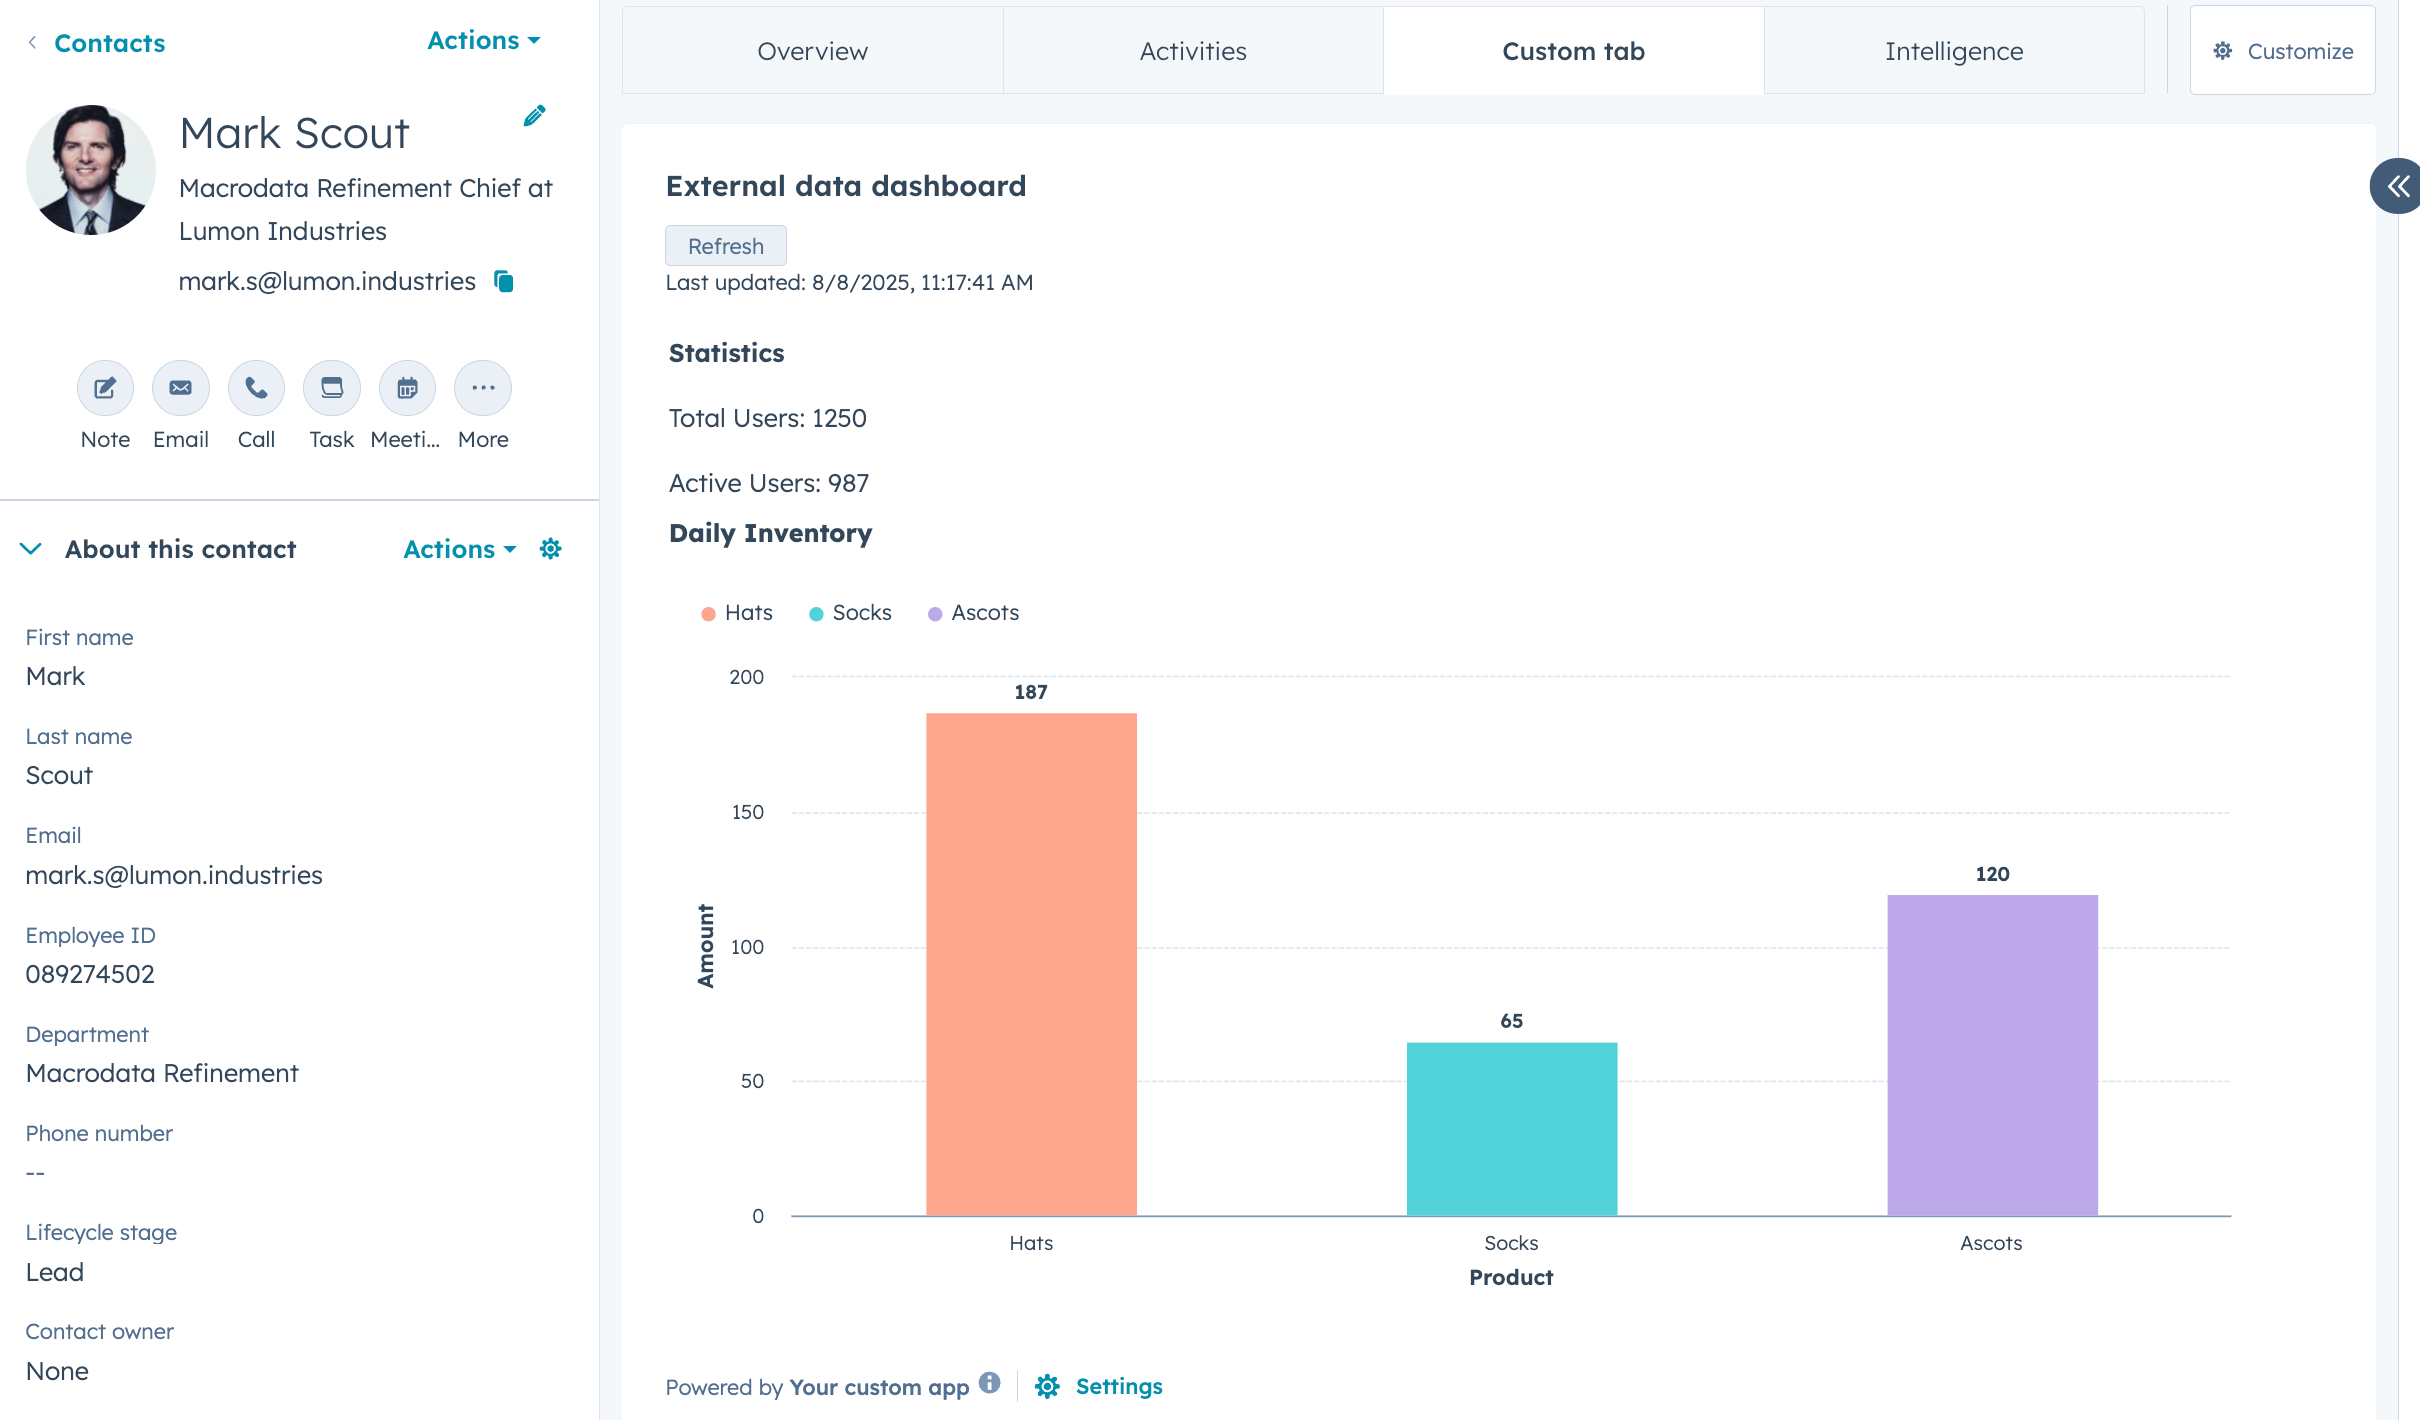Copy the email address via copy icon

(504, 282)
